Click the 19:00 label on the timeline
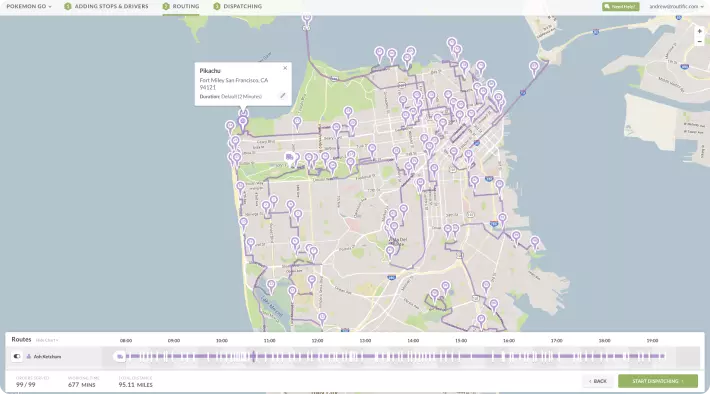The image size is (710, 394). [652, 341]
